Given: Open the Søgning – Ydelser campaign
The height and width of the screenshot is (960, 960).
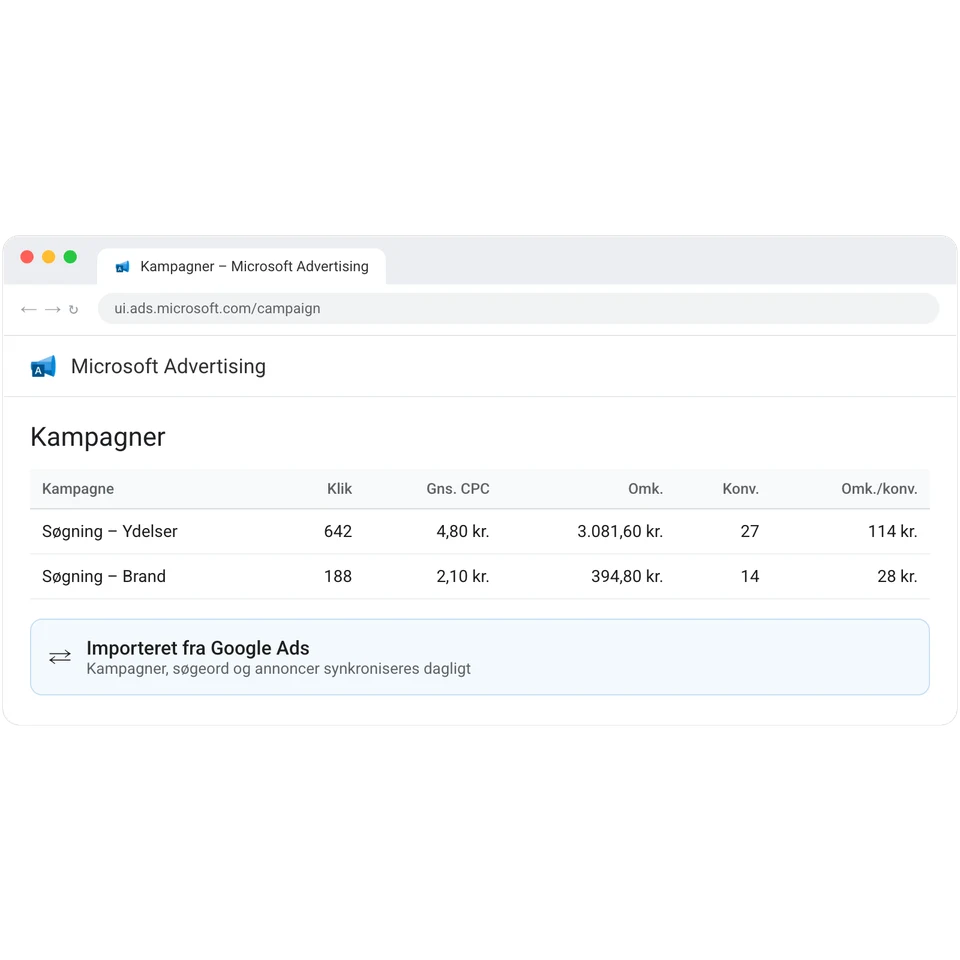Looking at the screenshot, I should [110, 531].
